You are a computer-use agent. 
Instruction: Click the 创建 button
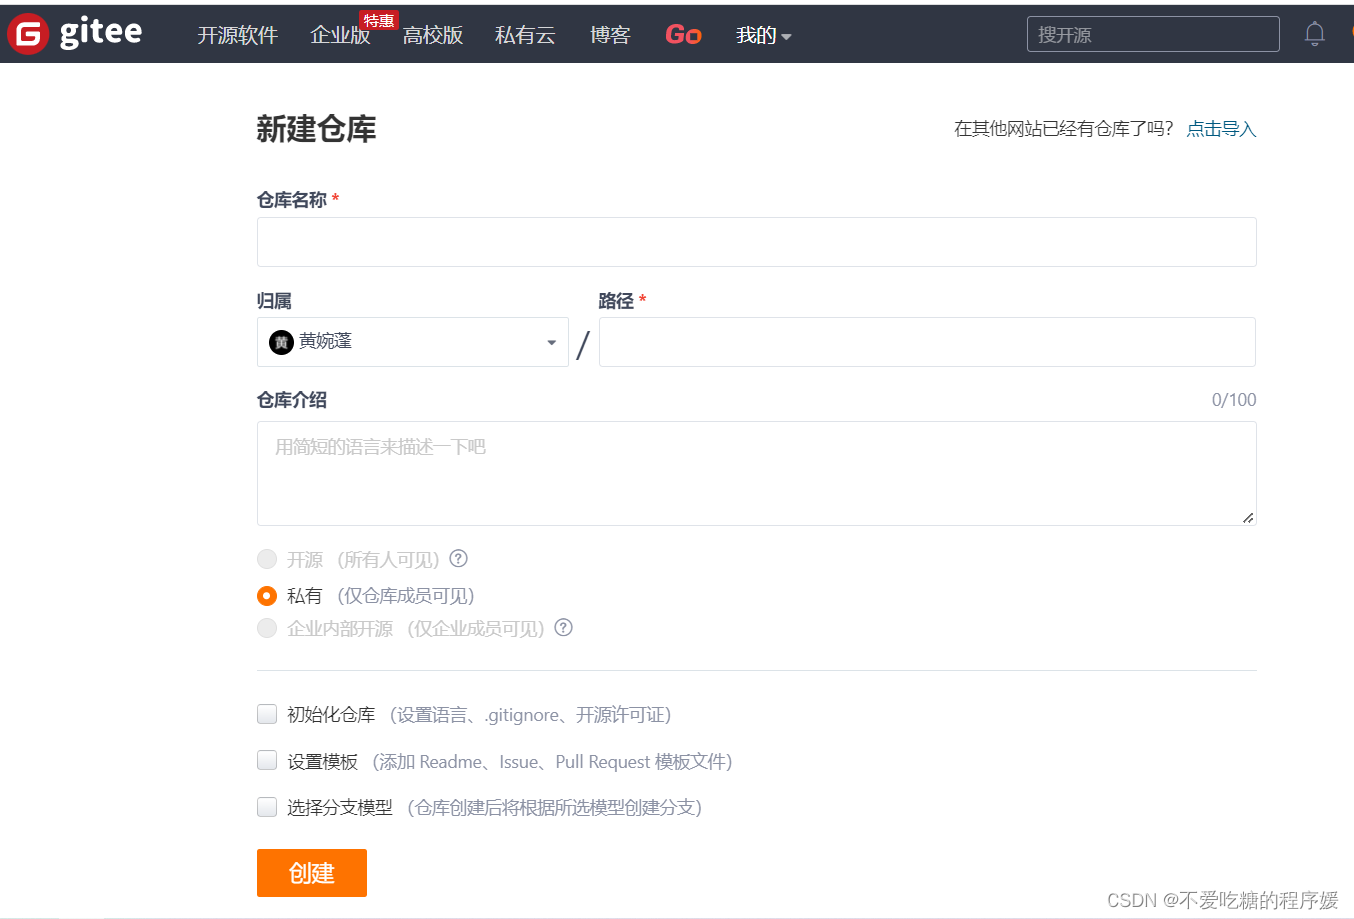(x=312, y=873)
